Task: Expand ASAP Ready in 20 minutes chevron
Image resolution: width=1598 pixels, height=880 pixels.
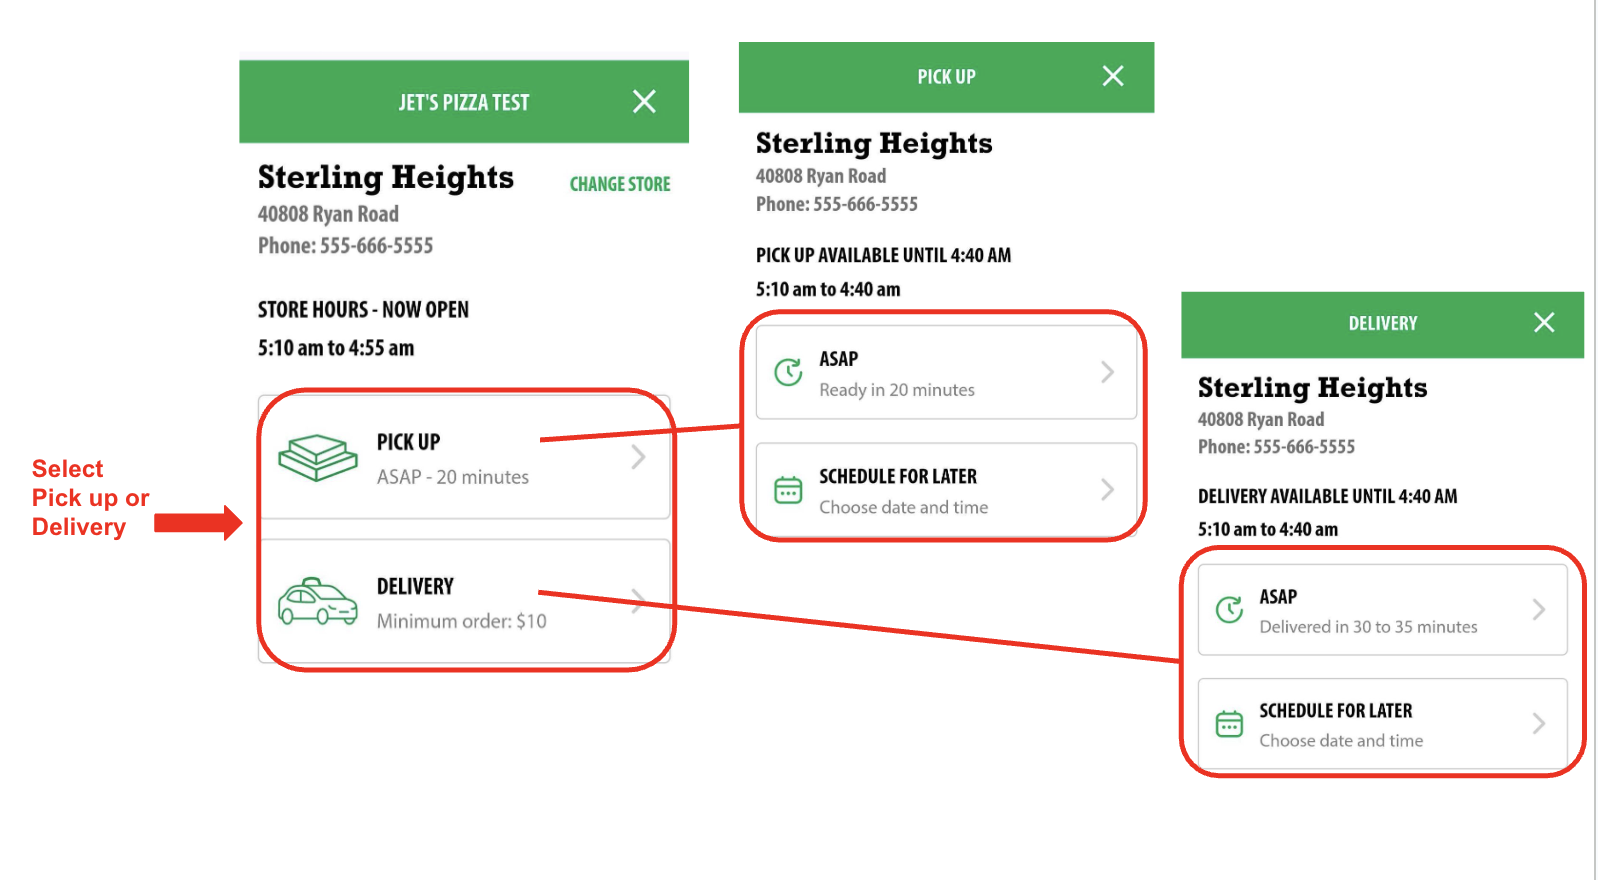Action: click(1107, 372)
